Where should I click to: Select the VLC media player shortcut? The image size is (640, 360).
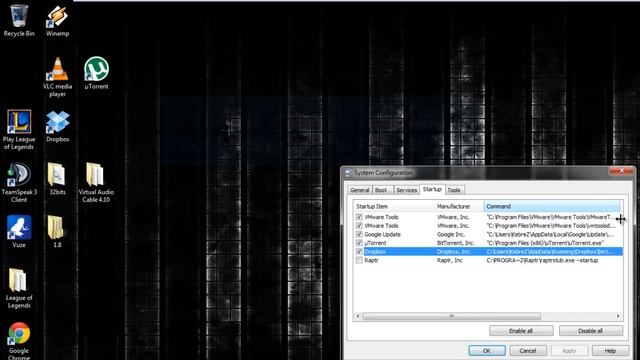click(57, 77)
